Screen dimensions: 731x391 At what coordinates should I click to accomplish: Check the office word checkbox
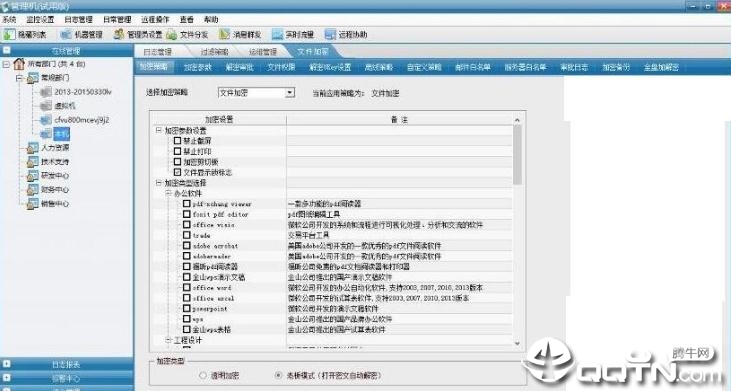click(186, 288)
